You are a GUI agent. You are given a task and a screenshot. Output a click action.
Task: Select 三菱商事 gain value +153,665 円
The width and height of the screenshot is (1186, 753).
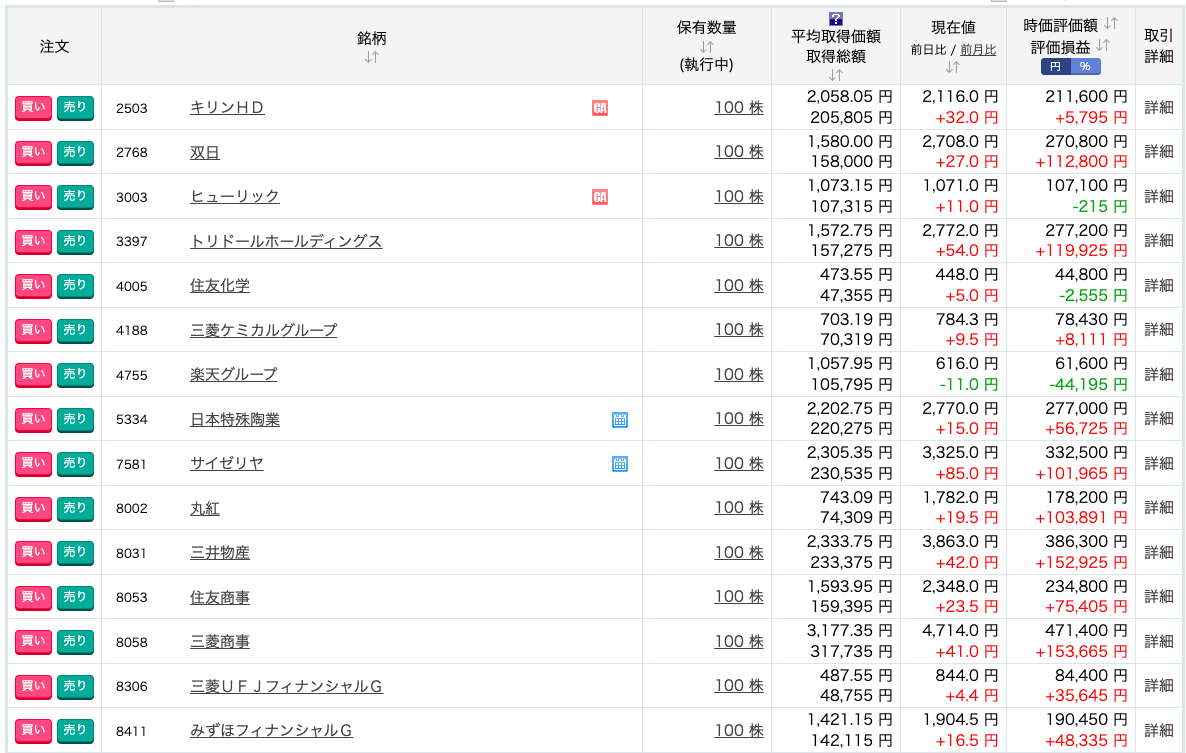point(1081,652)
